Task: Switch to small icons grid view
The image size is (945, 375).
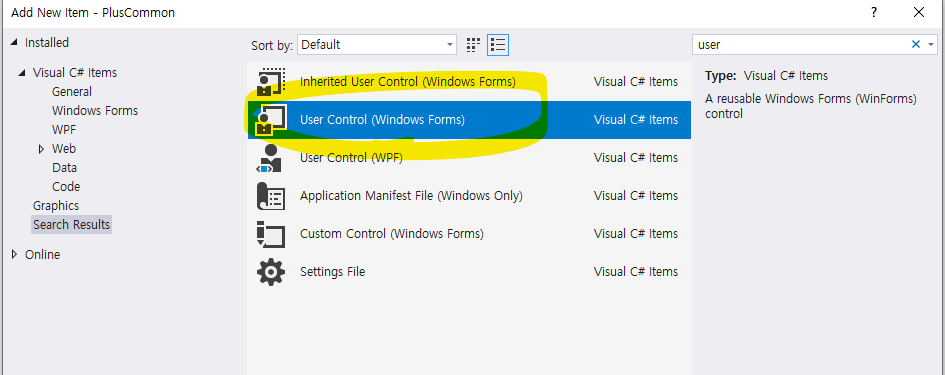Action: pos(473,45)
